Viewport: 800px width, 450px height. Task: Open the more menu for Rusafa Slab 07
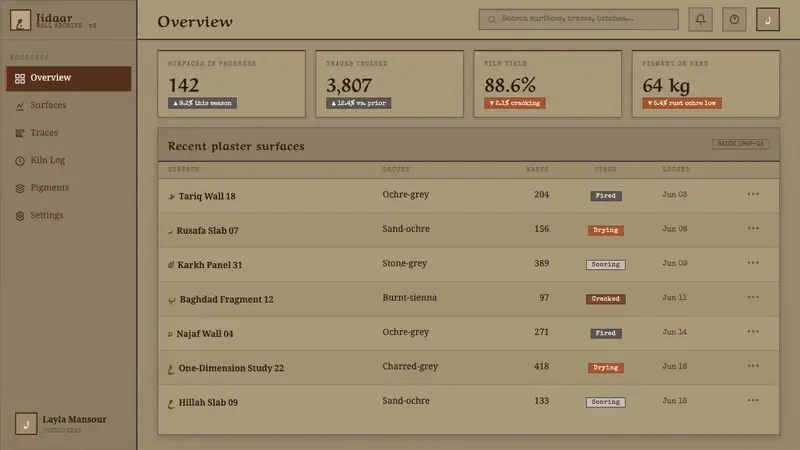[x=753, y=228]
